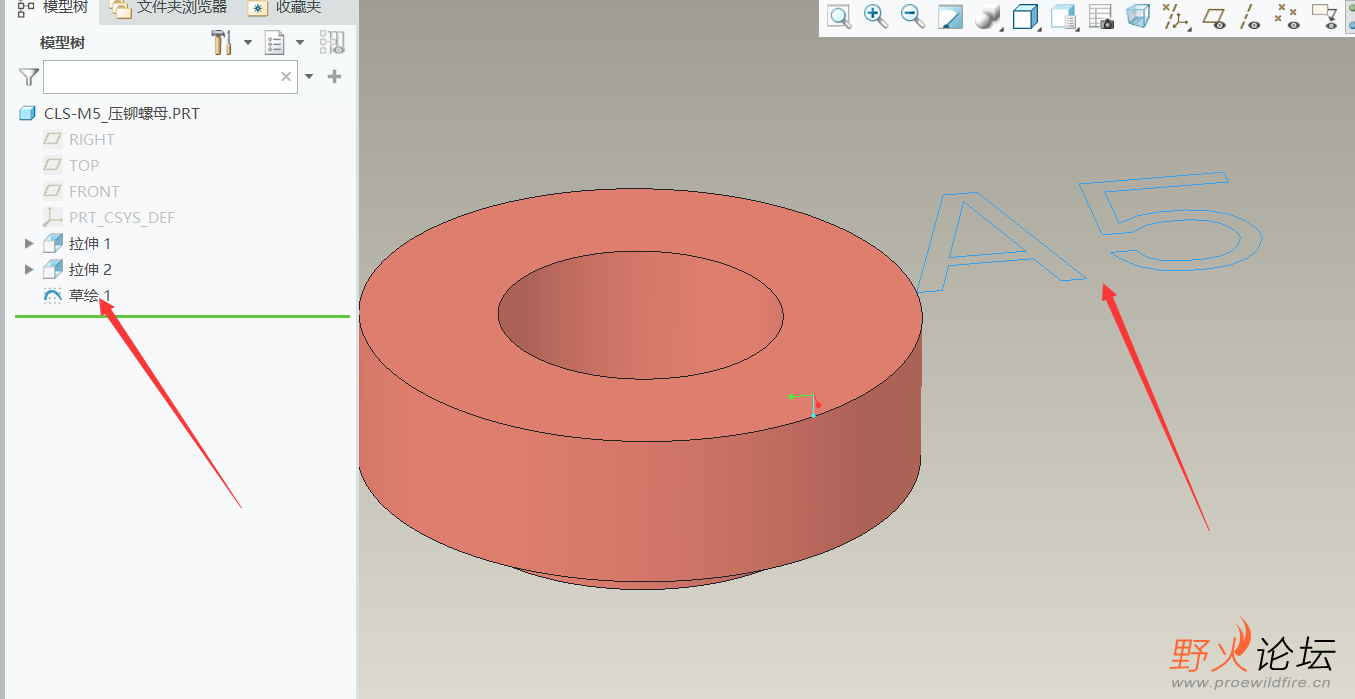Screen dimensions: 1355x699
Task: Expand the show list dropdown arrow
Action: click(x=300, y=43)
